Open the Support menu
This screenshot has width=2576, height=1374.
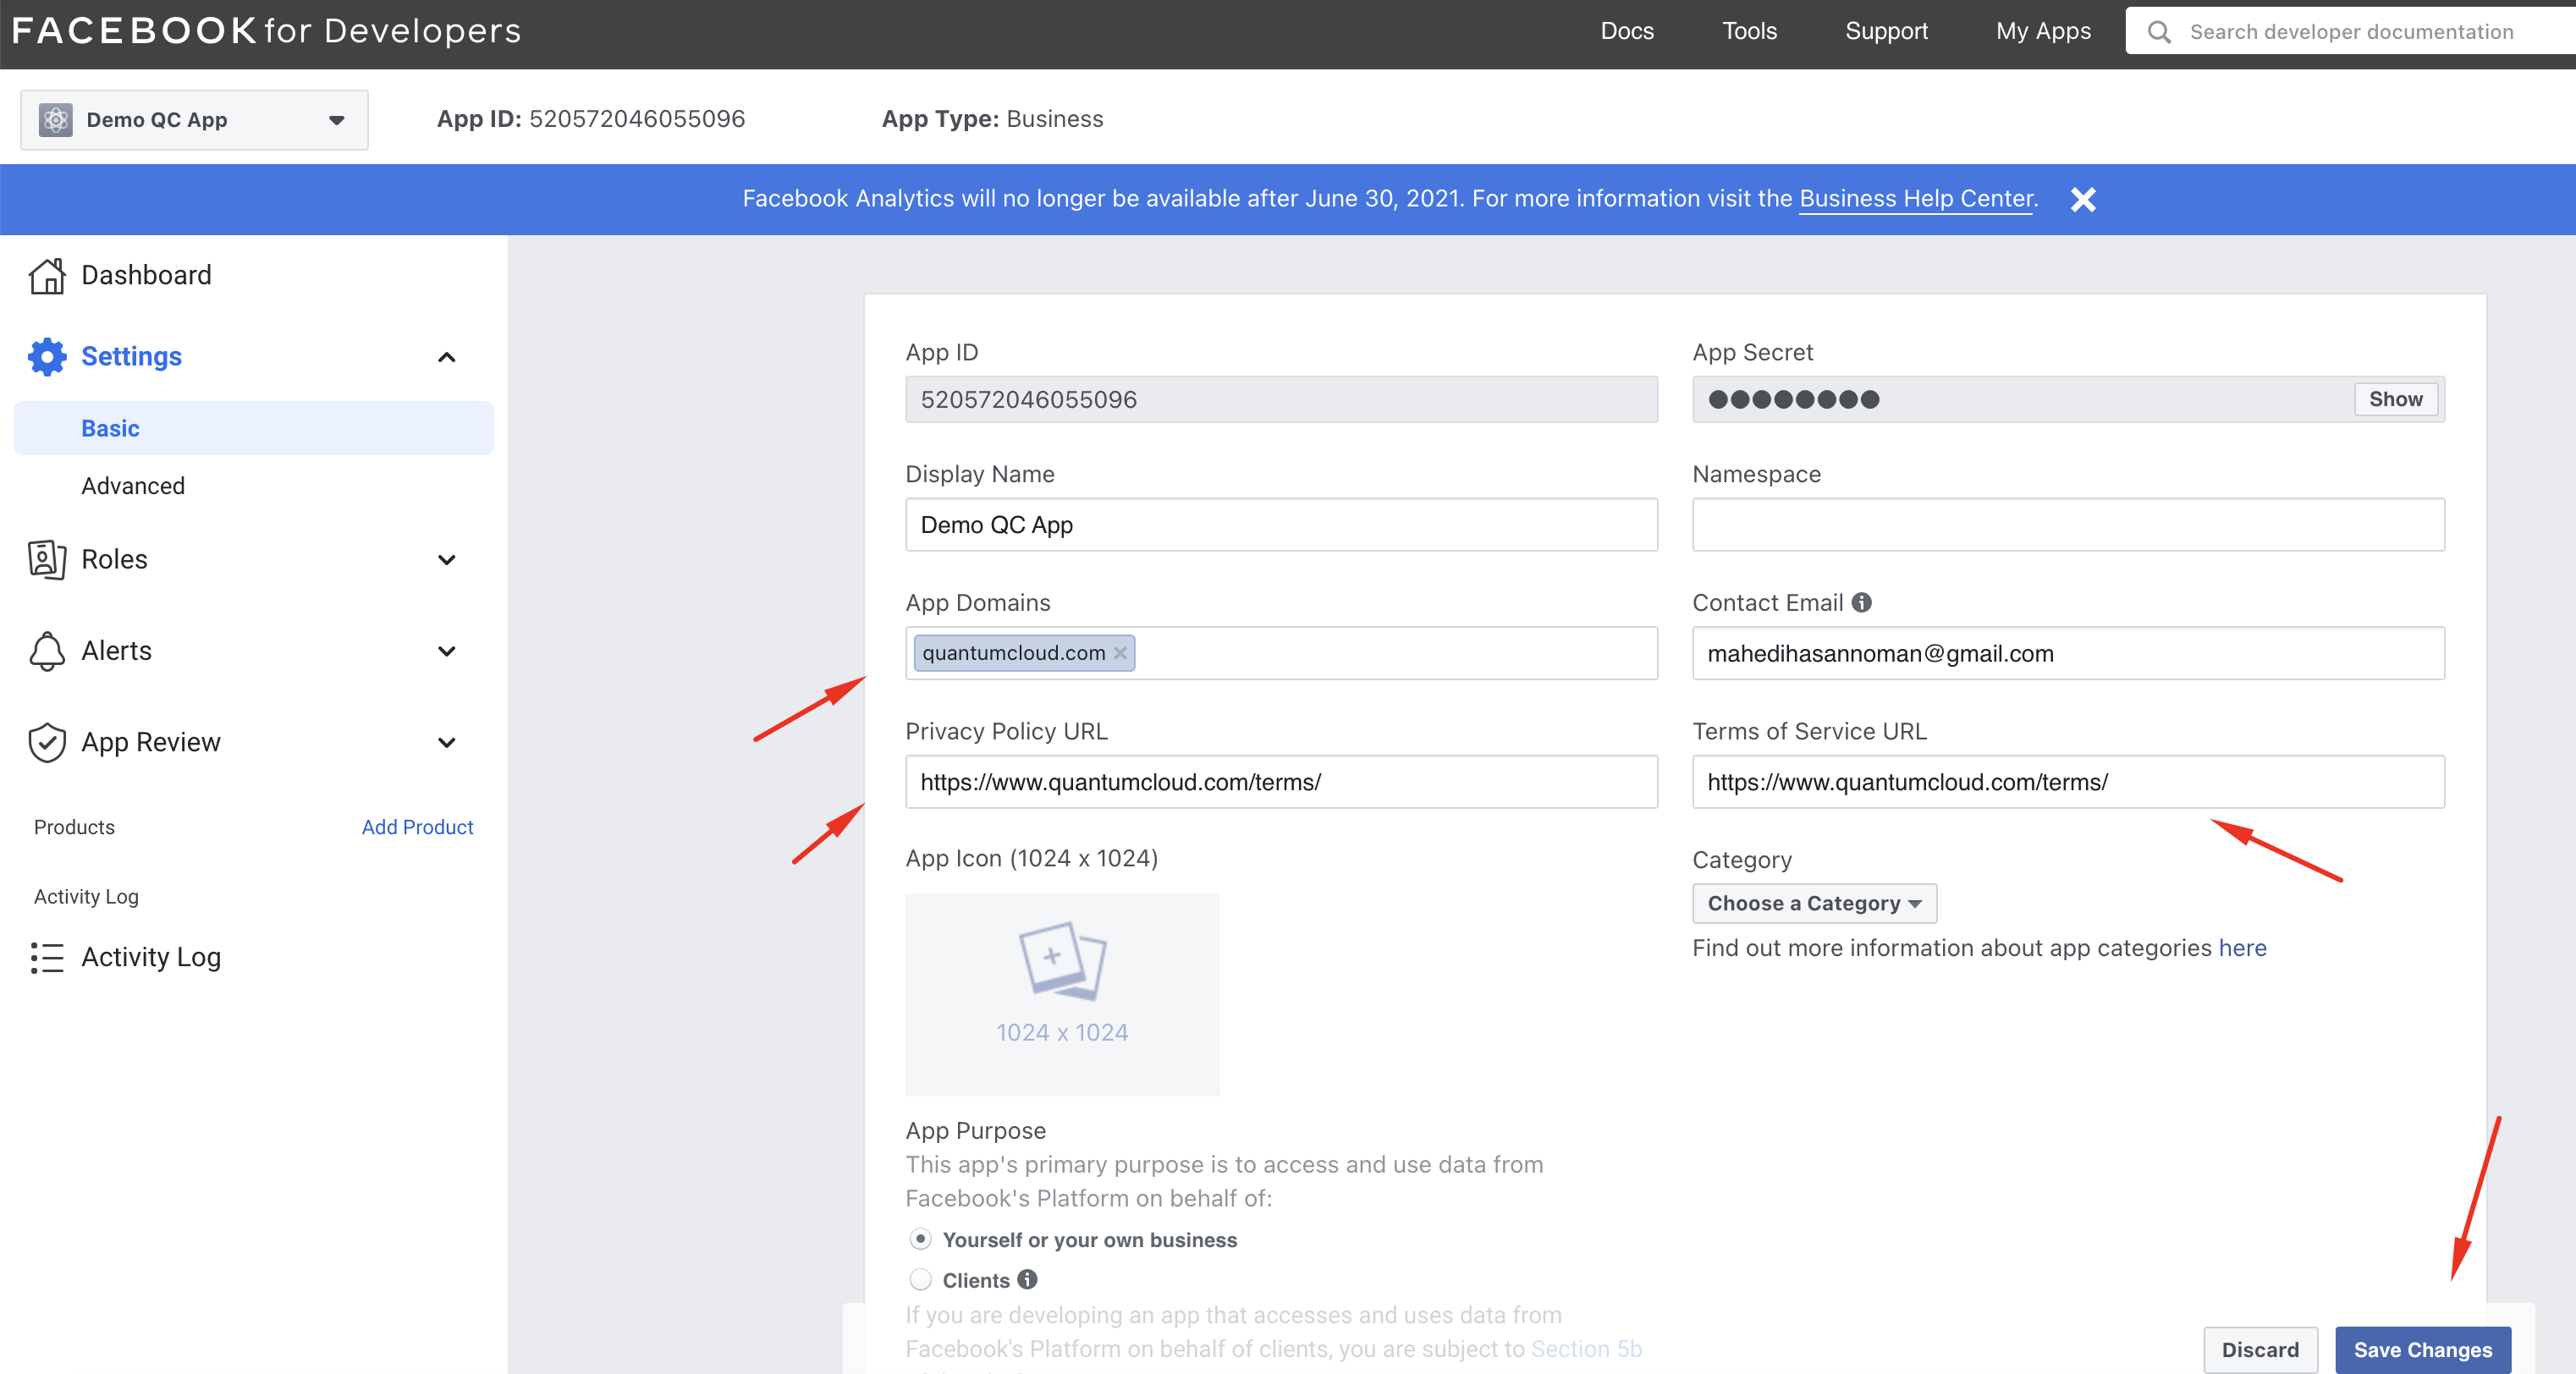point(1886,31)
